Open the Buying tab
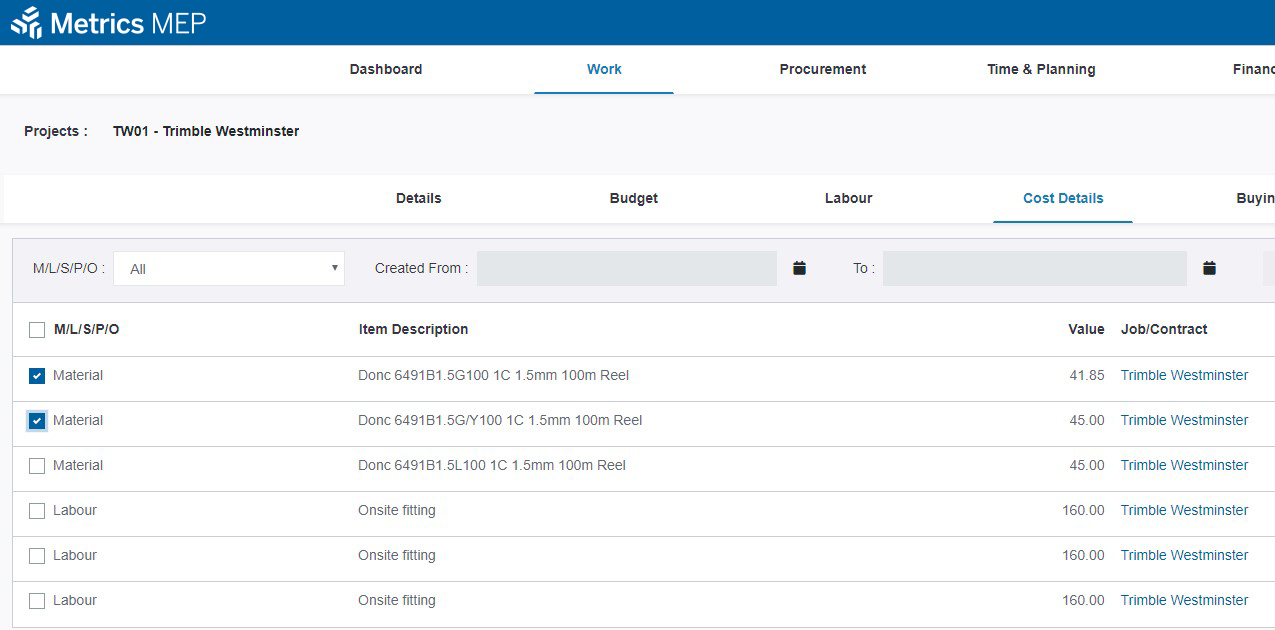The width and height of the screenshot is (1275, 630). pos(1254,198)
